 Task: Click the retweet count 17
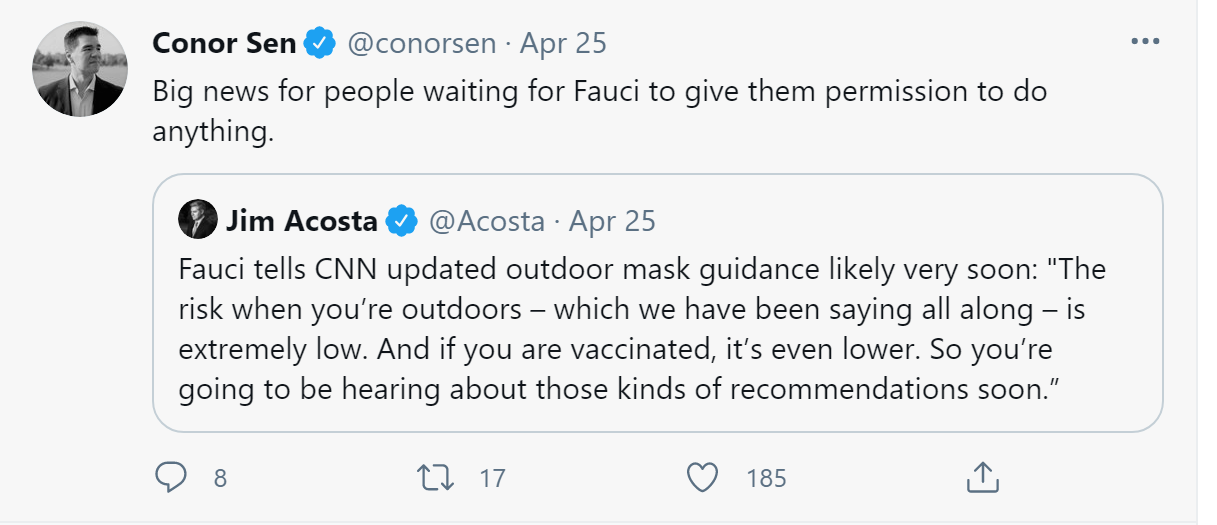pyautogui.click(x=492, y=479)
